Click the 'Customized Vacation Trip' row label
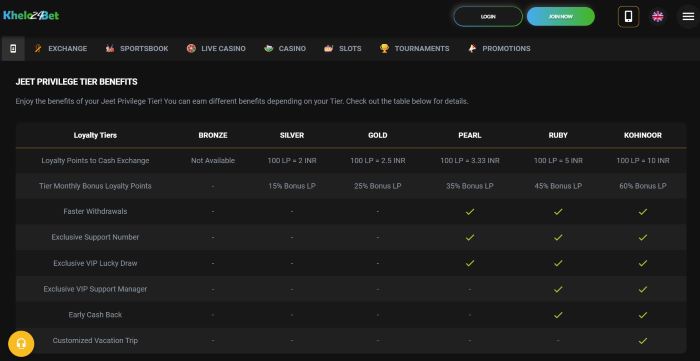 coord(95,341)
